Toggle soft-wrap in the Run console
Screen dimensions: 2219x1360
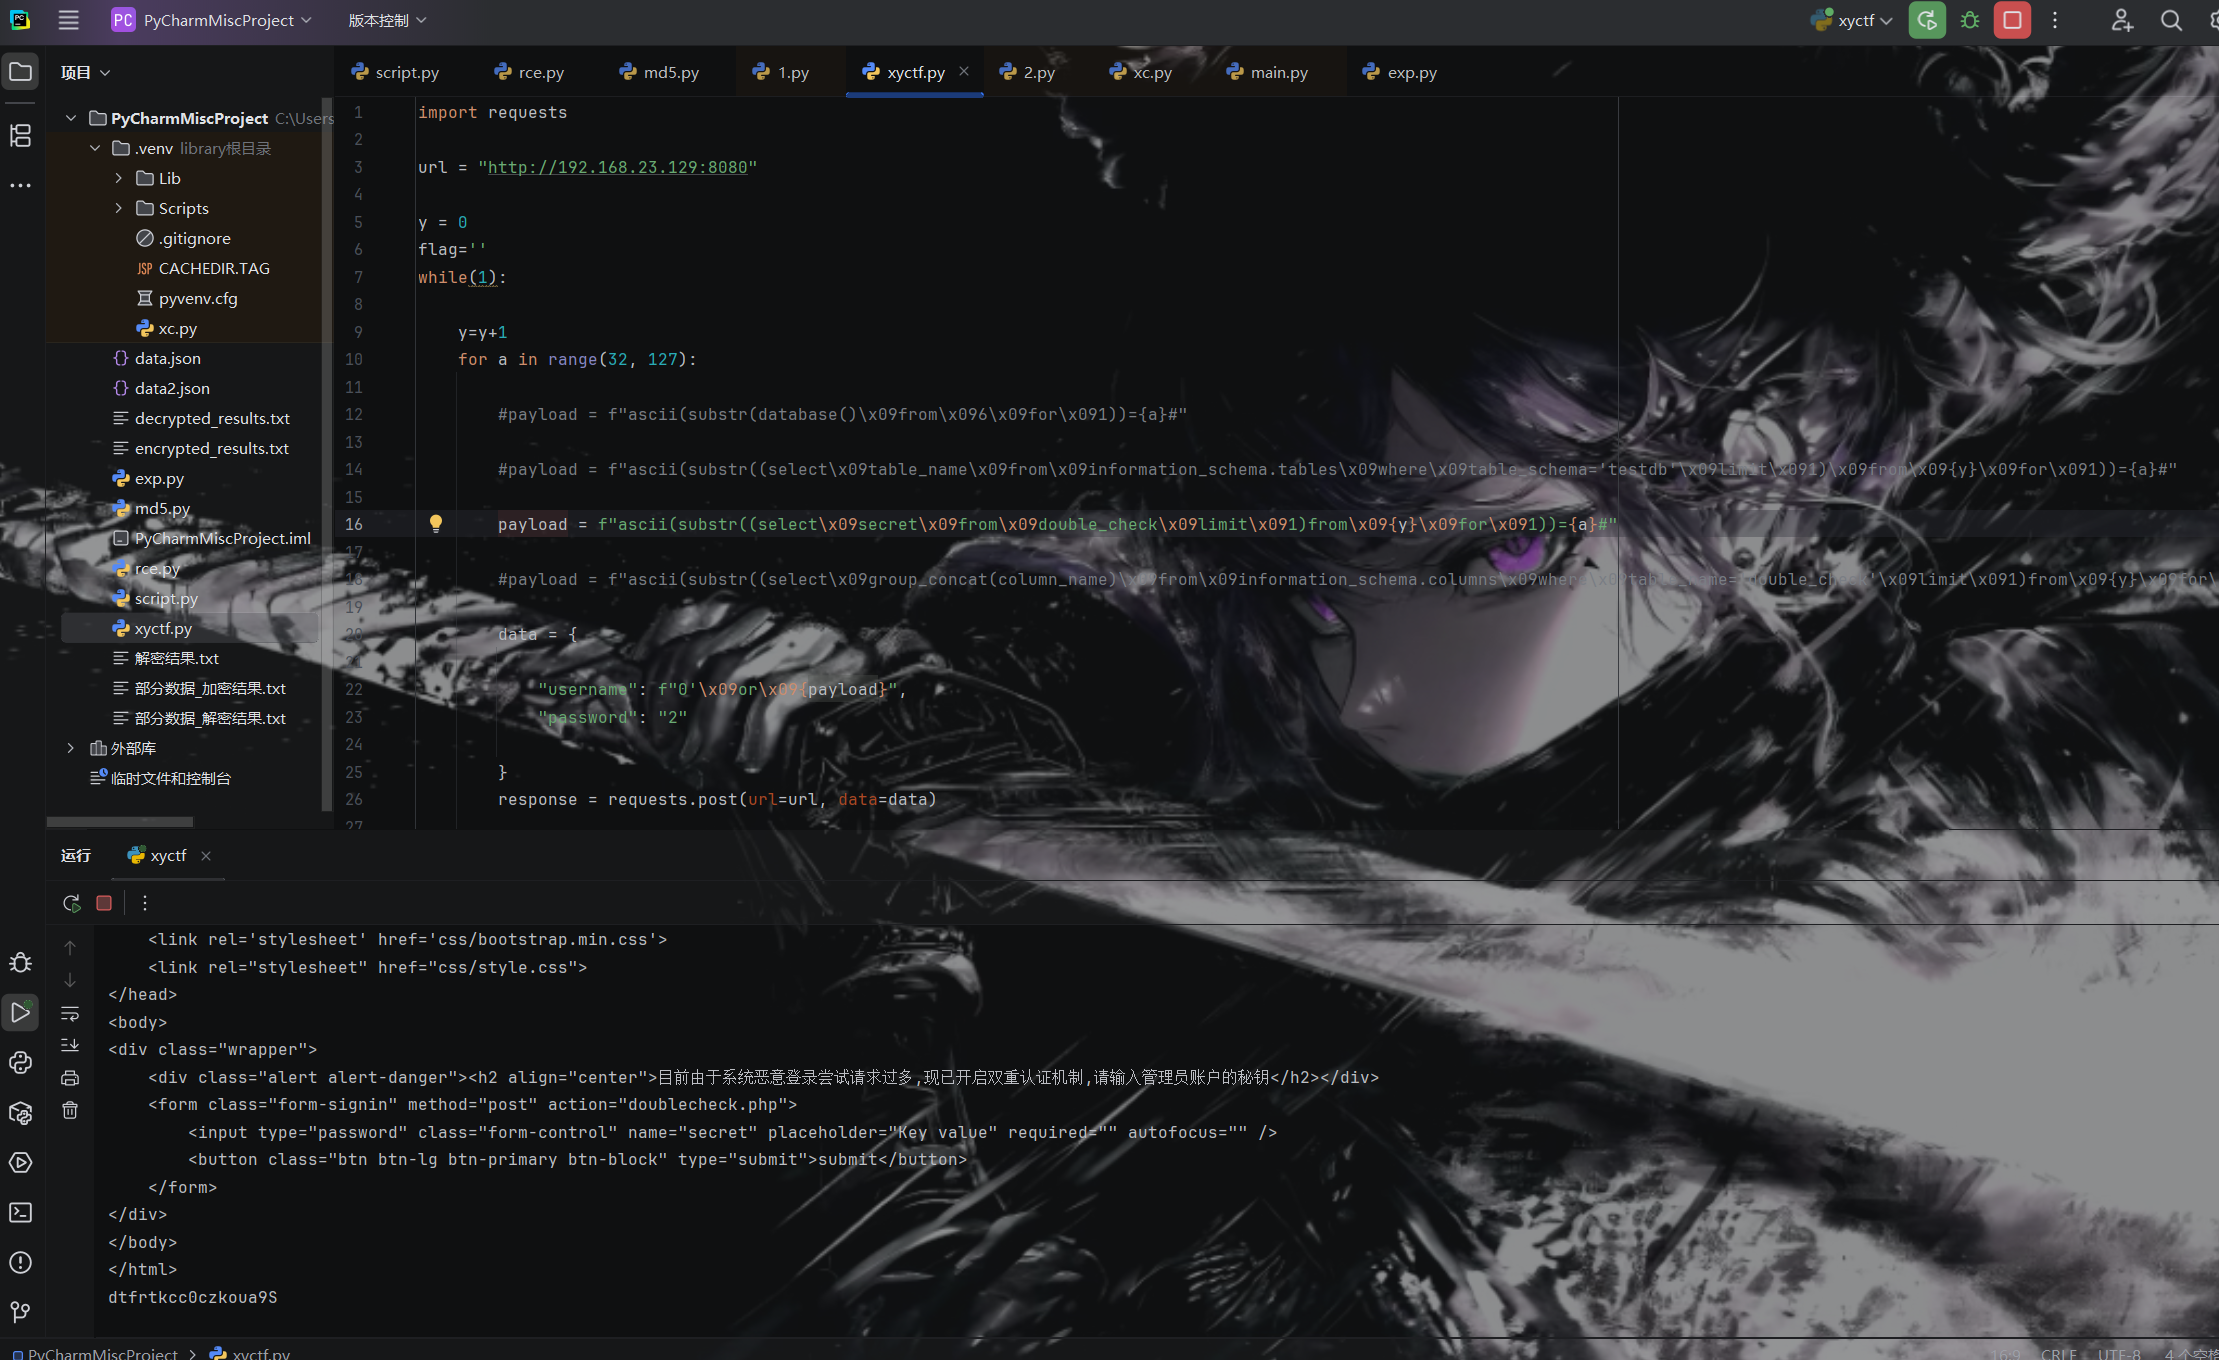point(70,1014)
